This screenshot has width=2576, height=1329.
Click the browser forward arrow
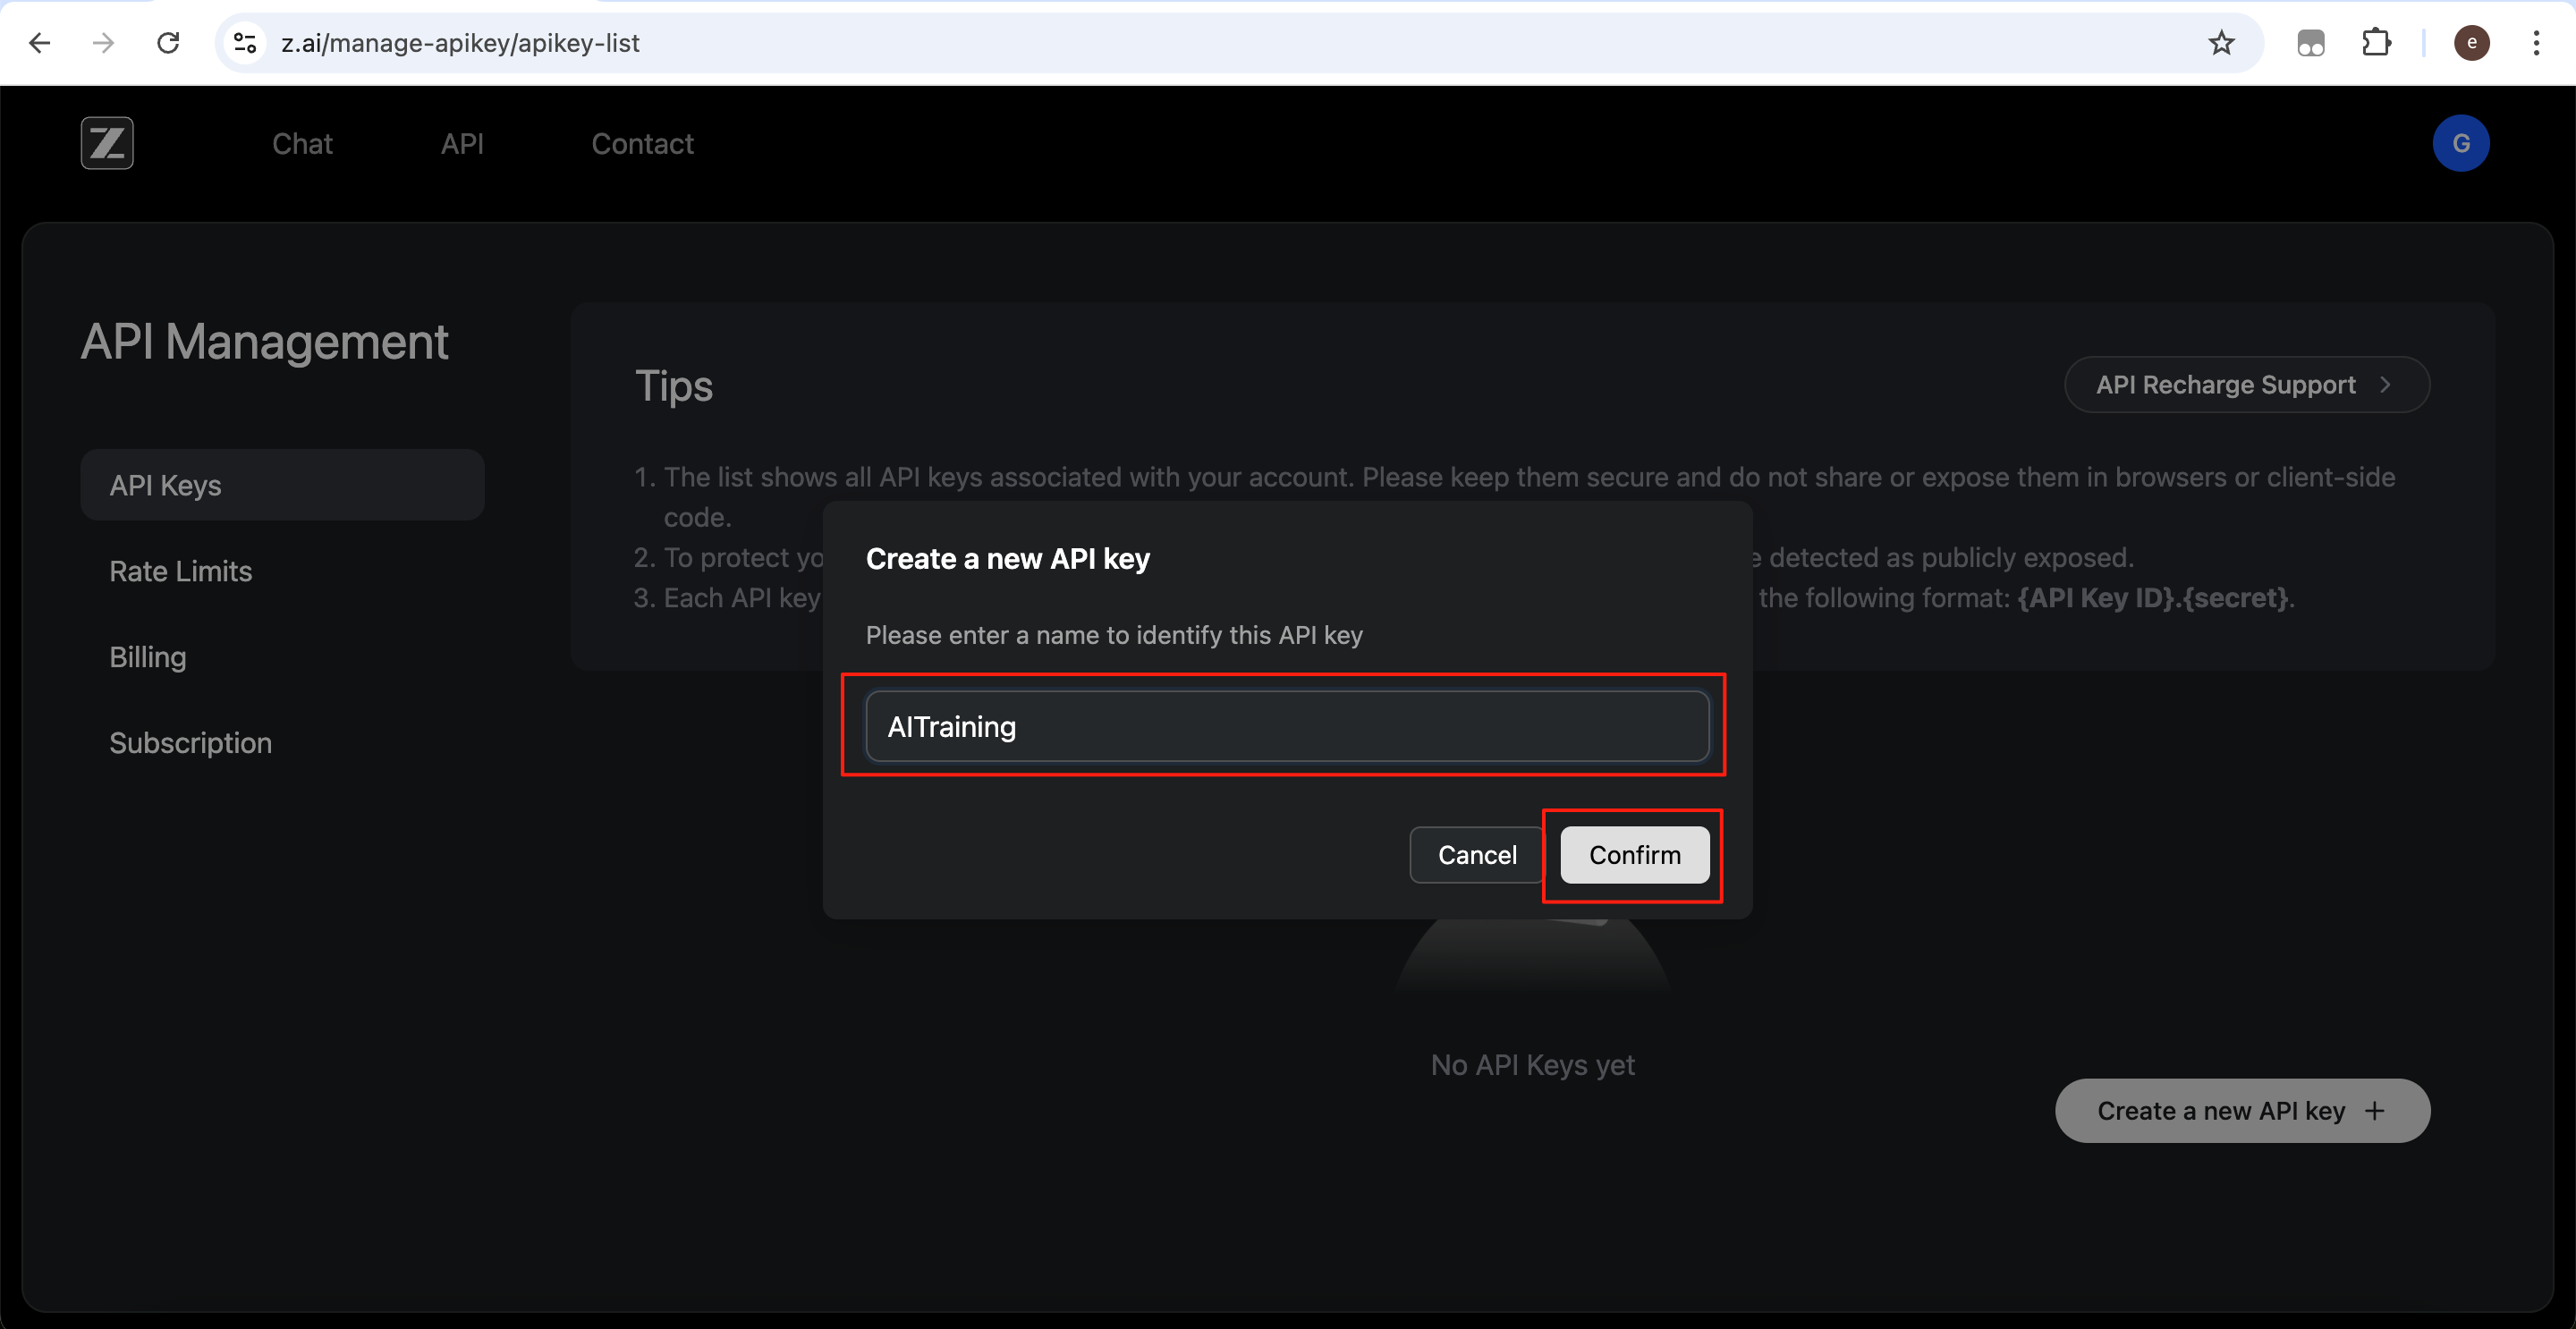tap(103, 43)
